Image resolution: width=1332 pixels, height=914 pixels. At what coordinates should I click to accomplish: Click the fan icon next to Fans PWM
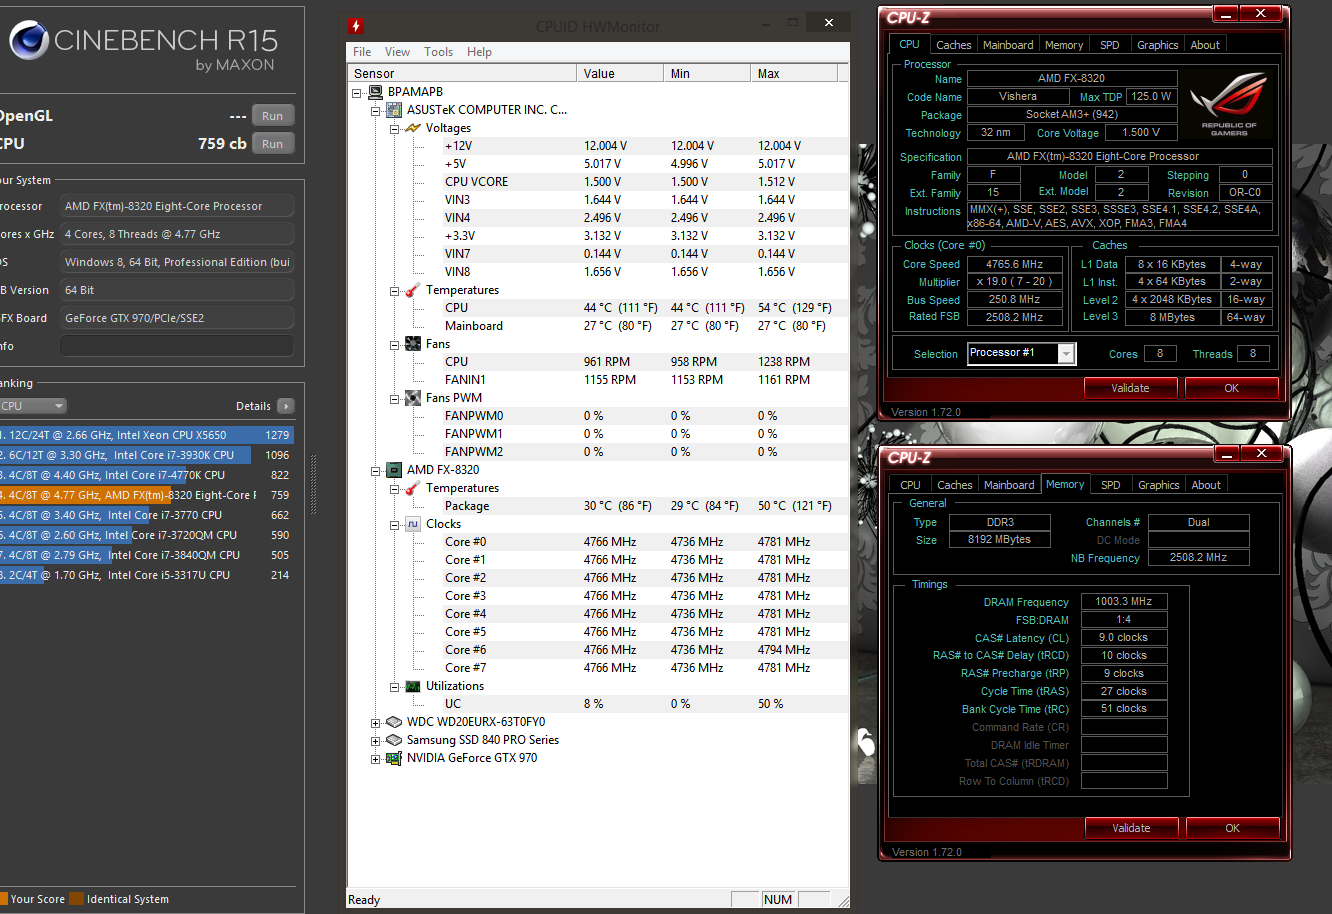point(413,398)
